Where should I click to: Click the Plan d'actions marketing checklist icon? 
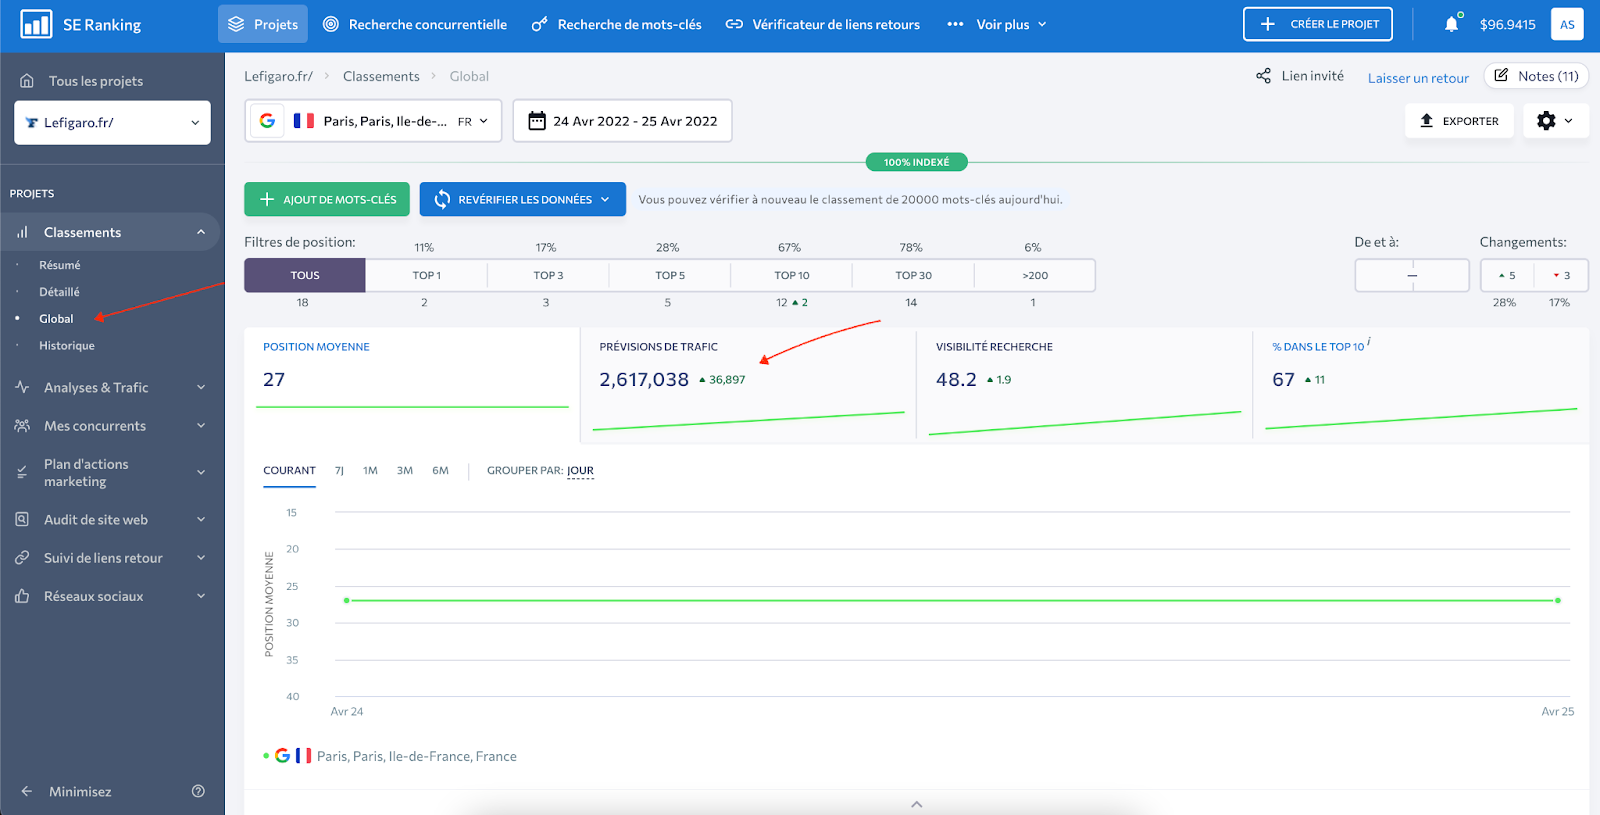22,472
